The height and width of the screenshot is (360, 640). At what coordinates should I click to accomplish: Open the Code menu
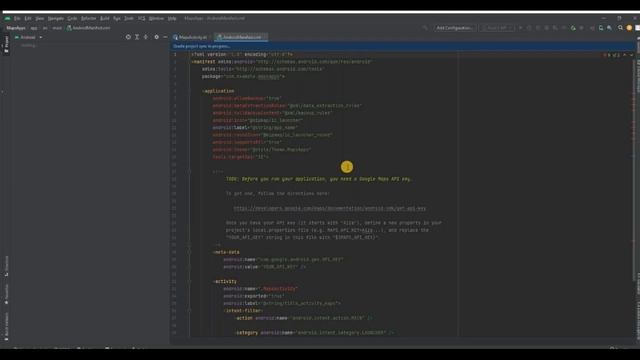[72, 18]
